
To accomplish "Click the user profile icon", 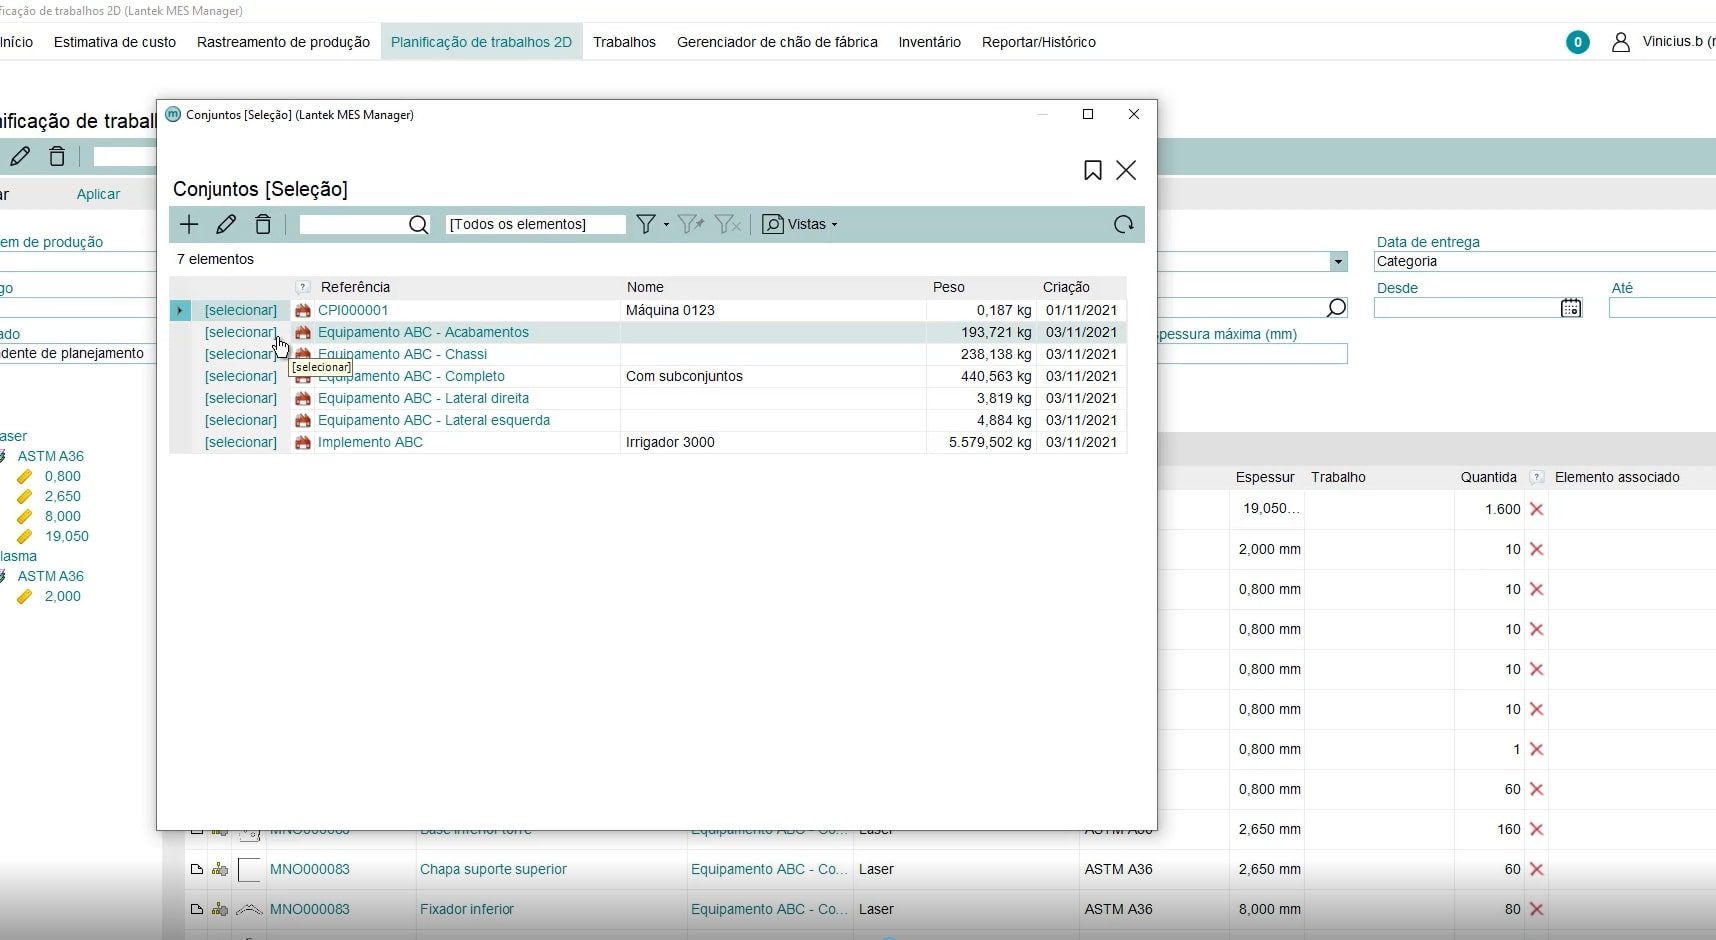I will 1621,42.
